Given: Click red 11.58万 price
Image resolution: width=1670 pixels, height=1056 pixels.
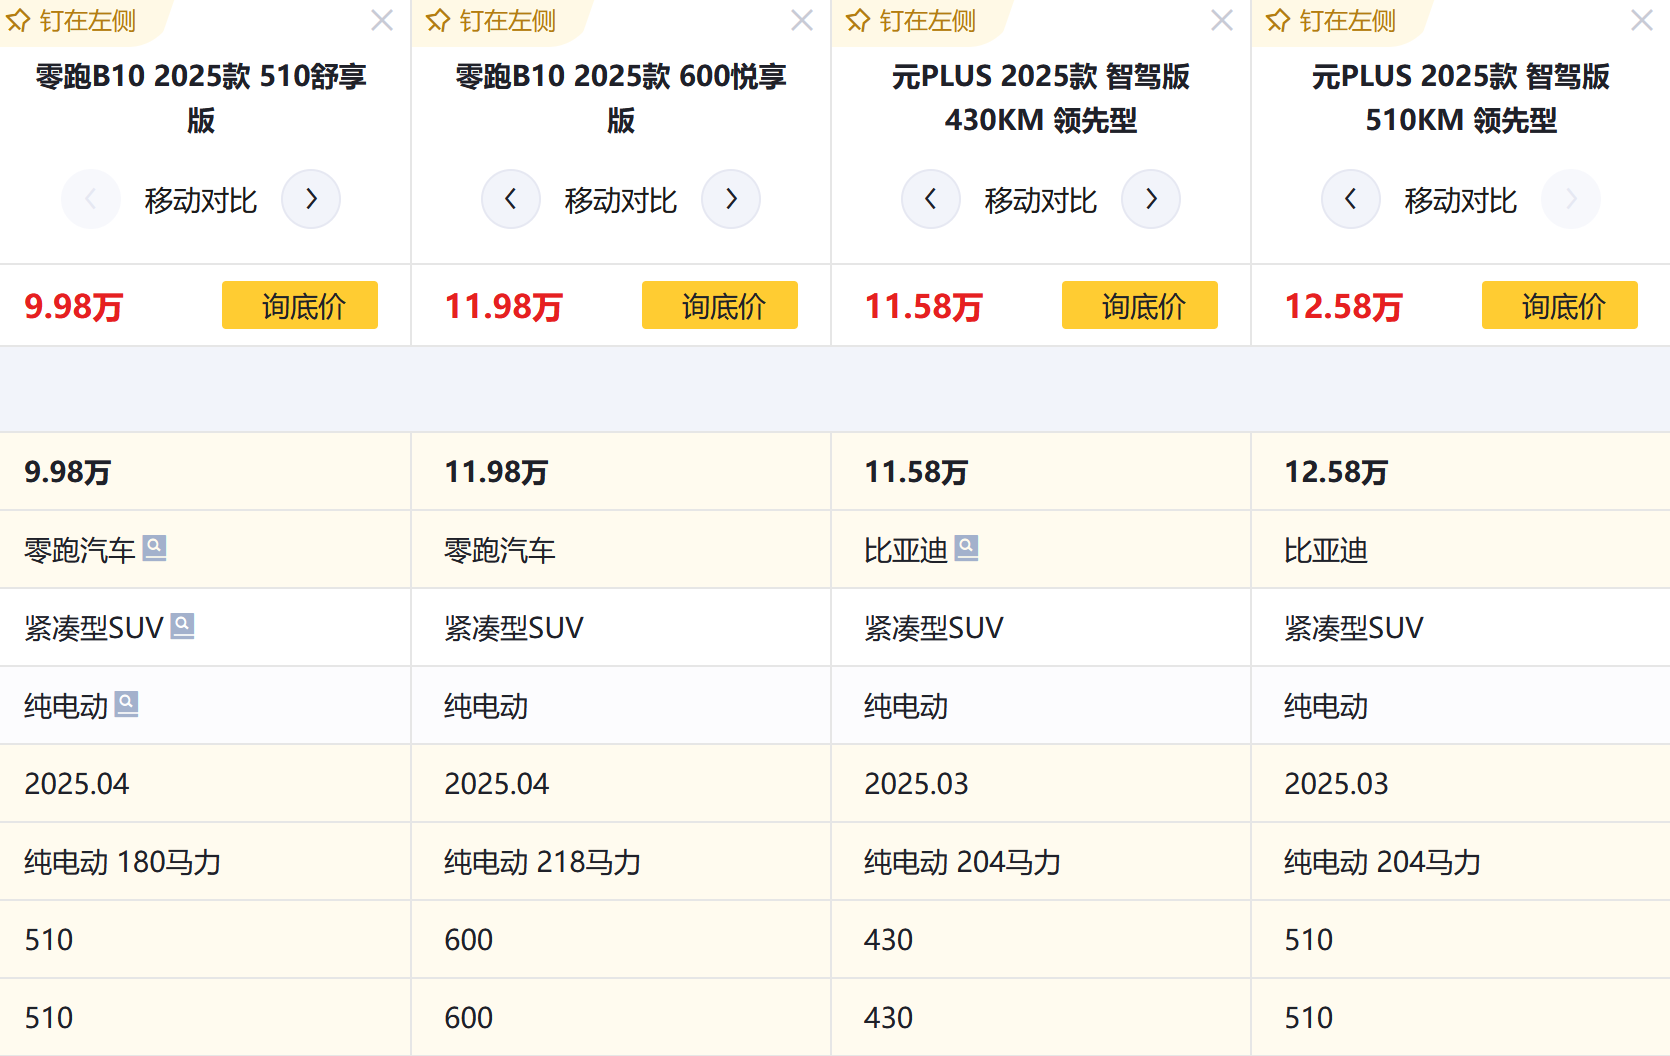Looking at the screenshot, I should (x=923, y=306).
